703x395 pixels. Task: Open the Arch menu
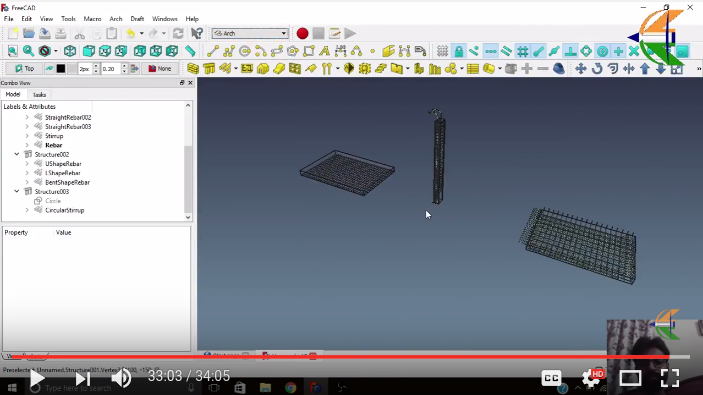pyautogui.click(x=116, y=19)
